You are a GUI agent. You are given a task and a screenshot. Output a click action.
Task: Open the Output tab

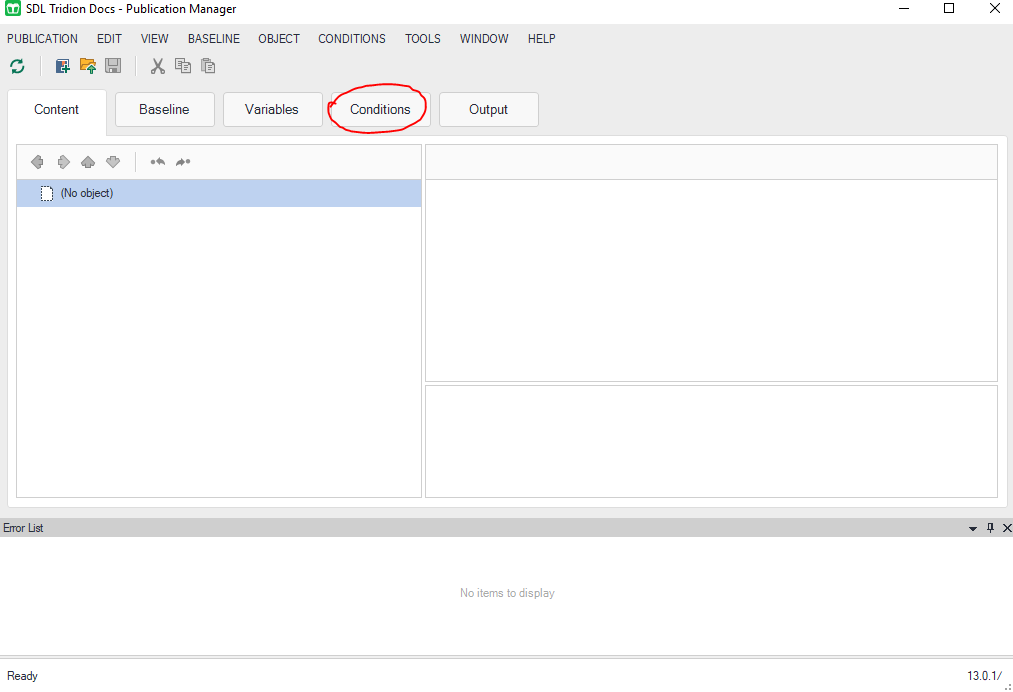tap(488, 110)
